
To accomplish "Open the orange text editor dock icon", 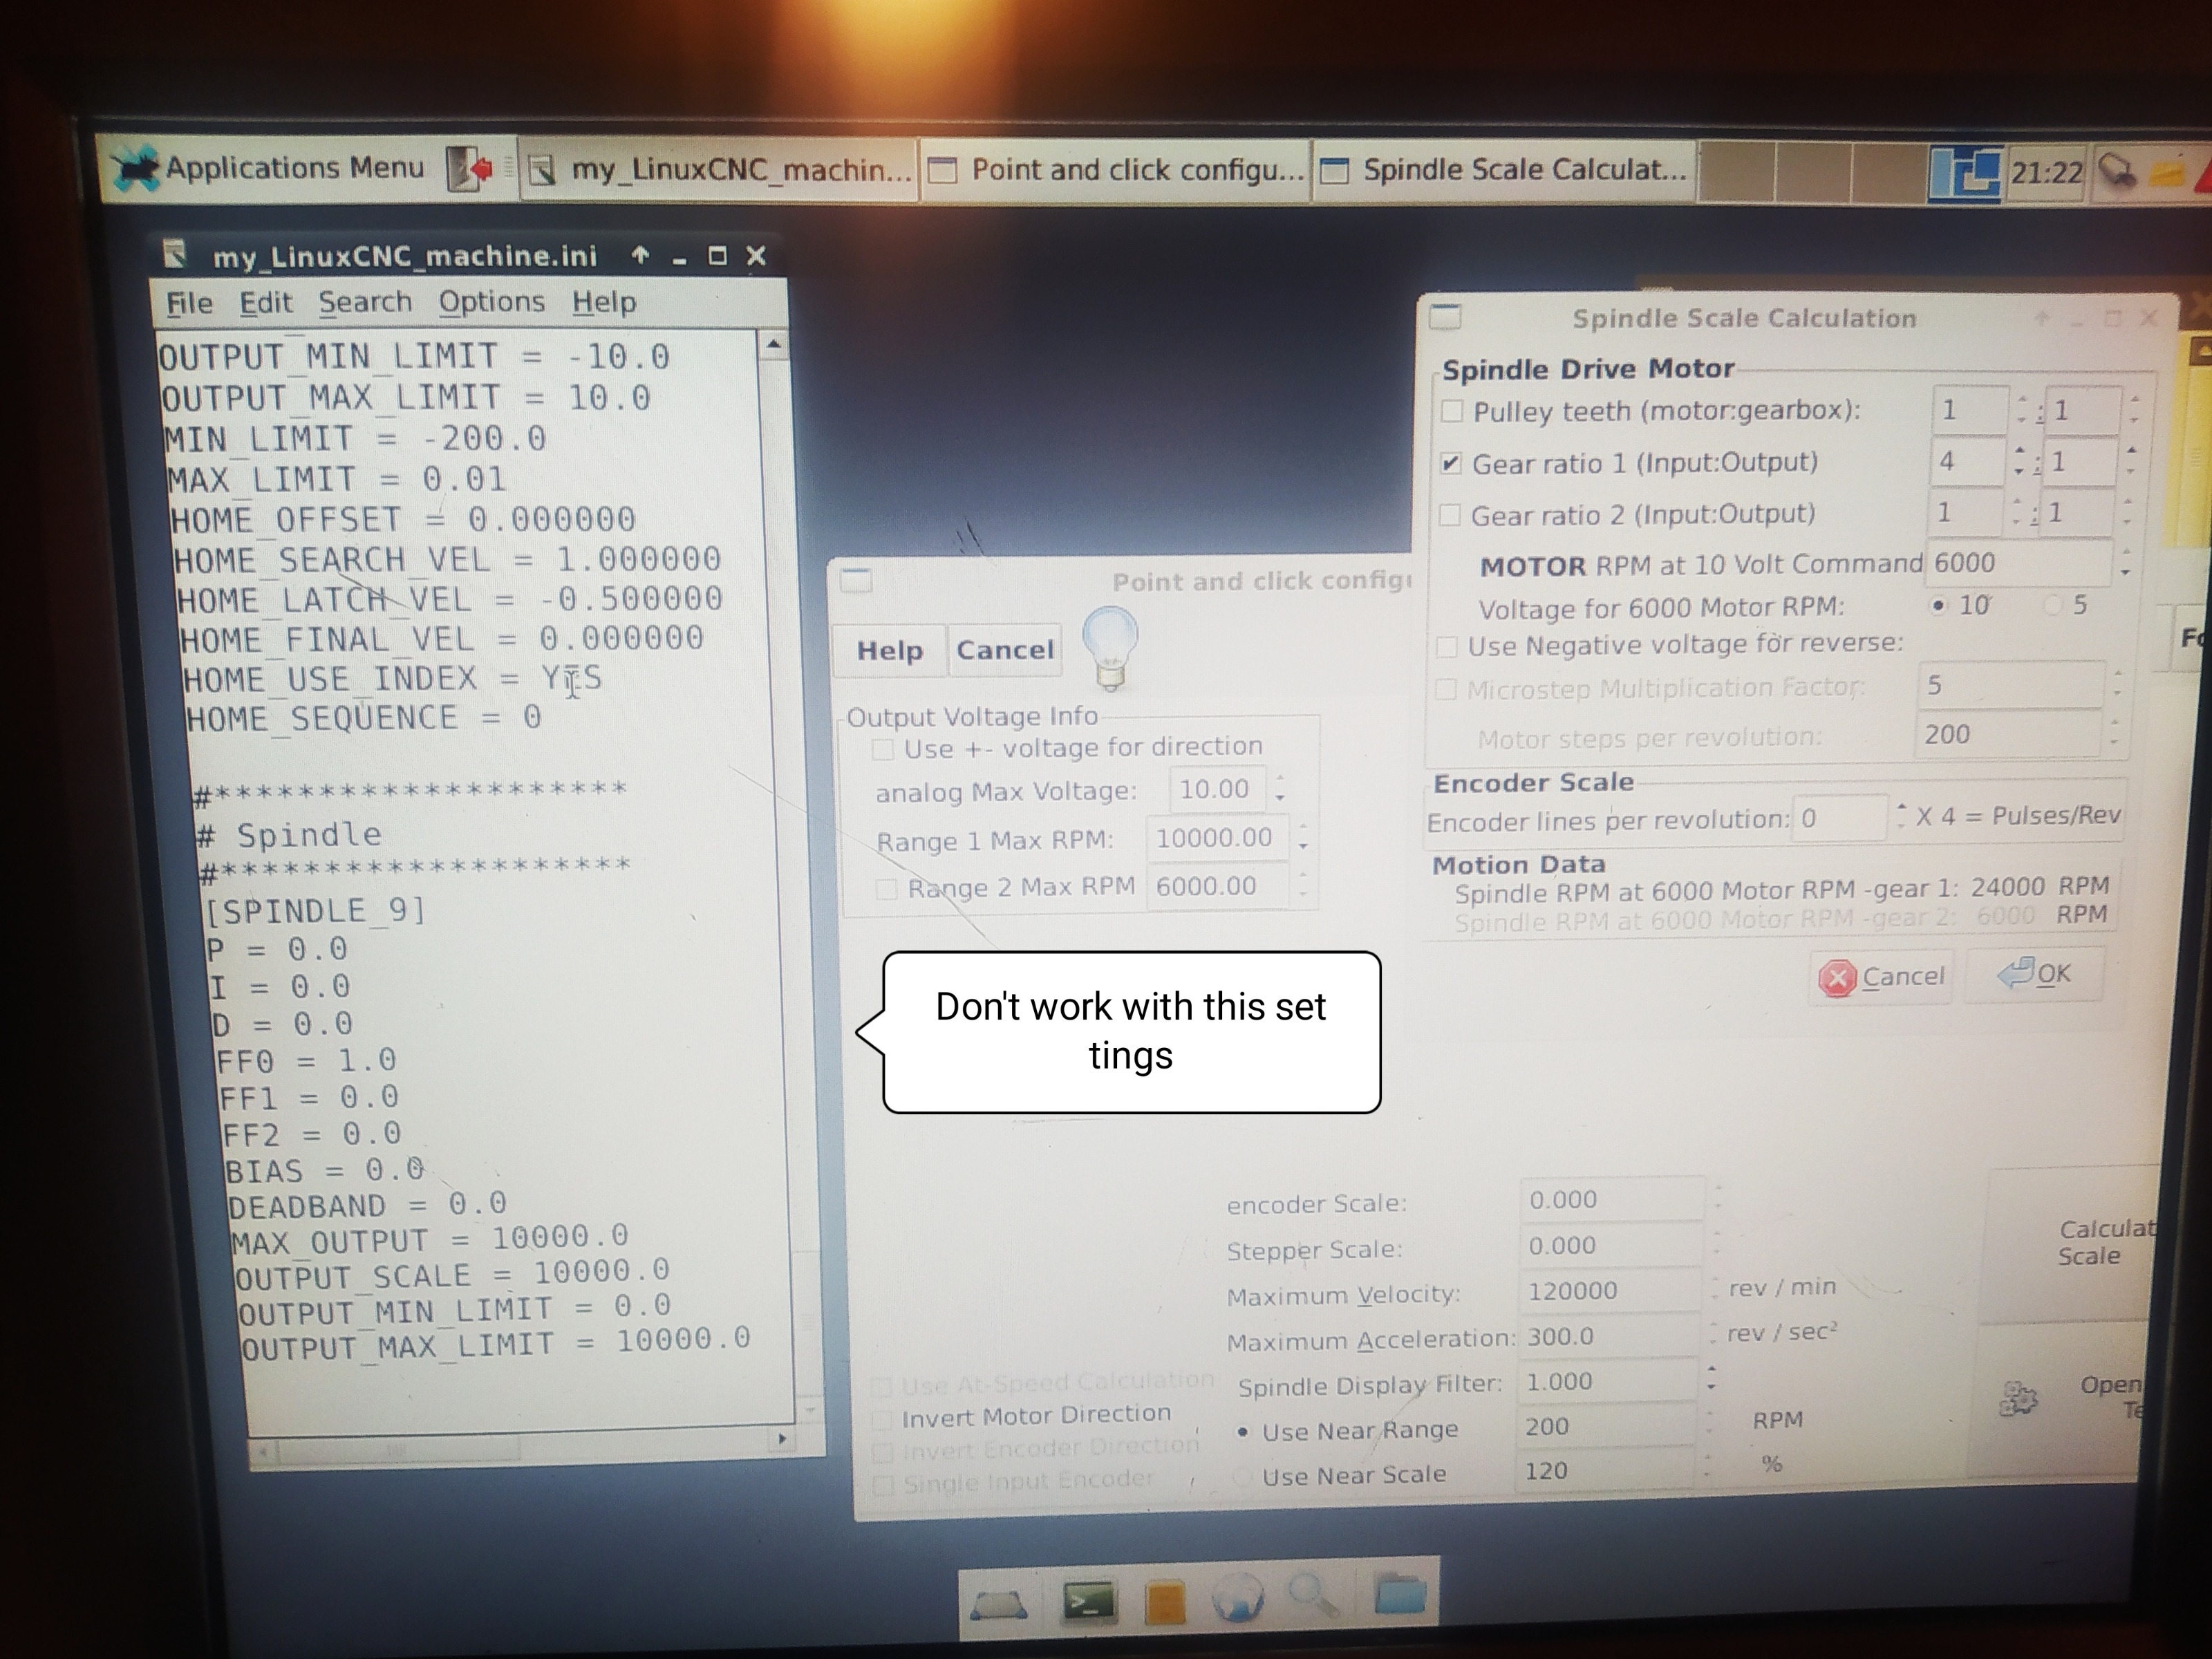I will click(1165, 1603).
